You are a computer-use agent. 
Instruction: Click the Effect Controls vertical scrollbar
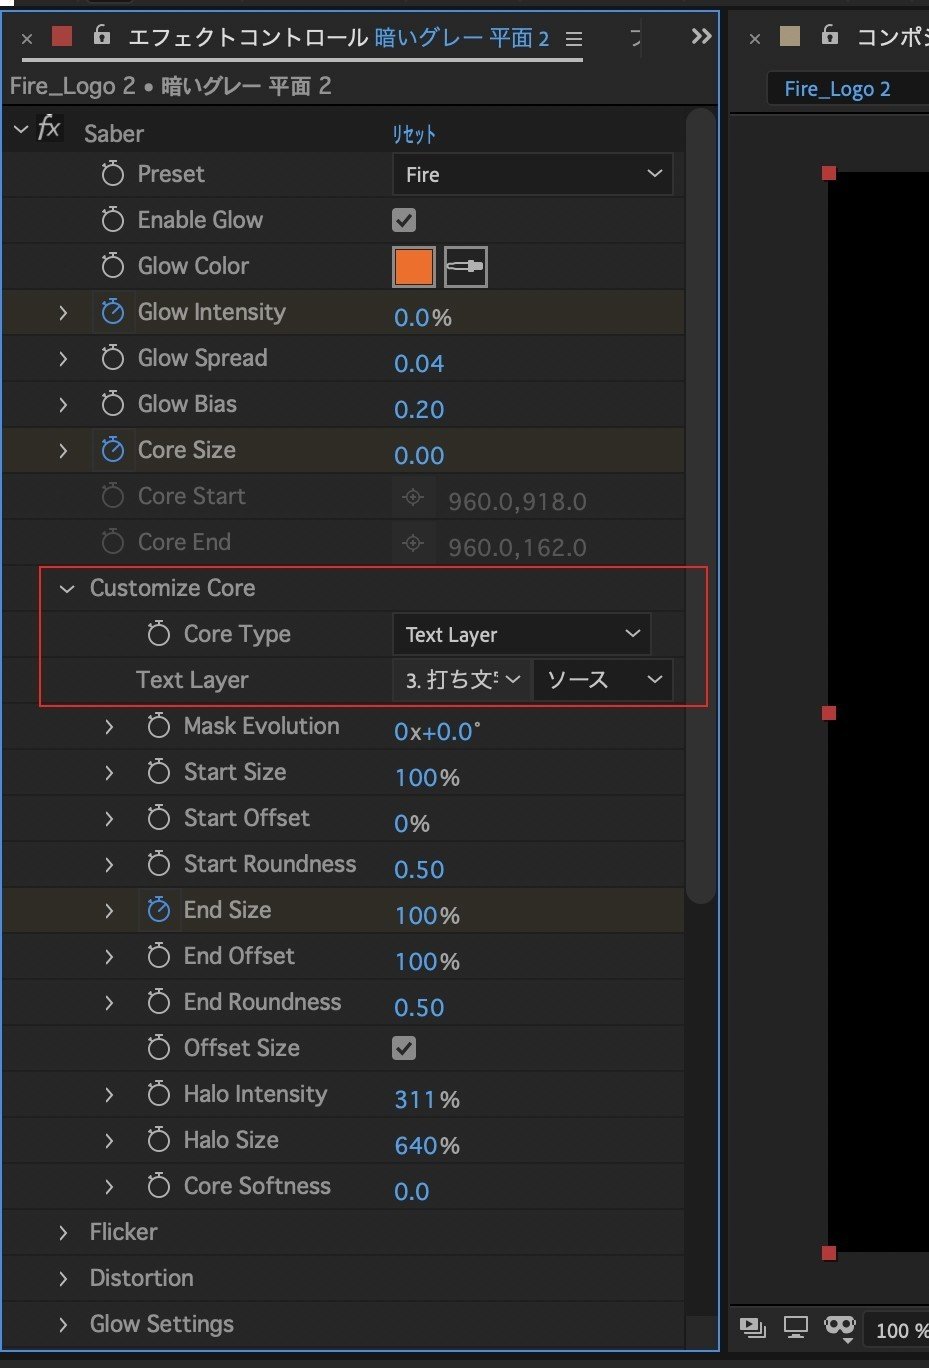click(x=702, y=505)
